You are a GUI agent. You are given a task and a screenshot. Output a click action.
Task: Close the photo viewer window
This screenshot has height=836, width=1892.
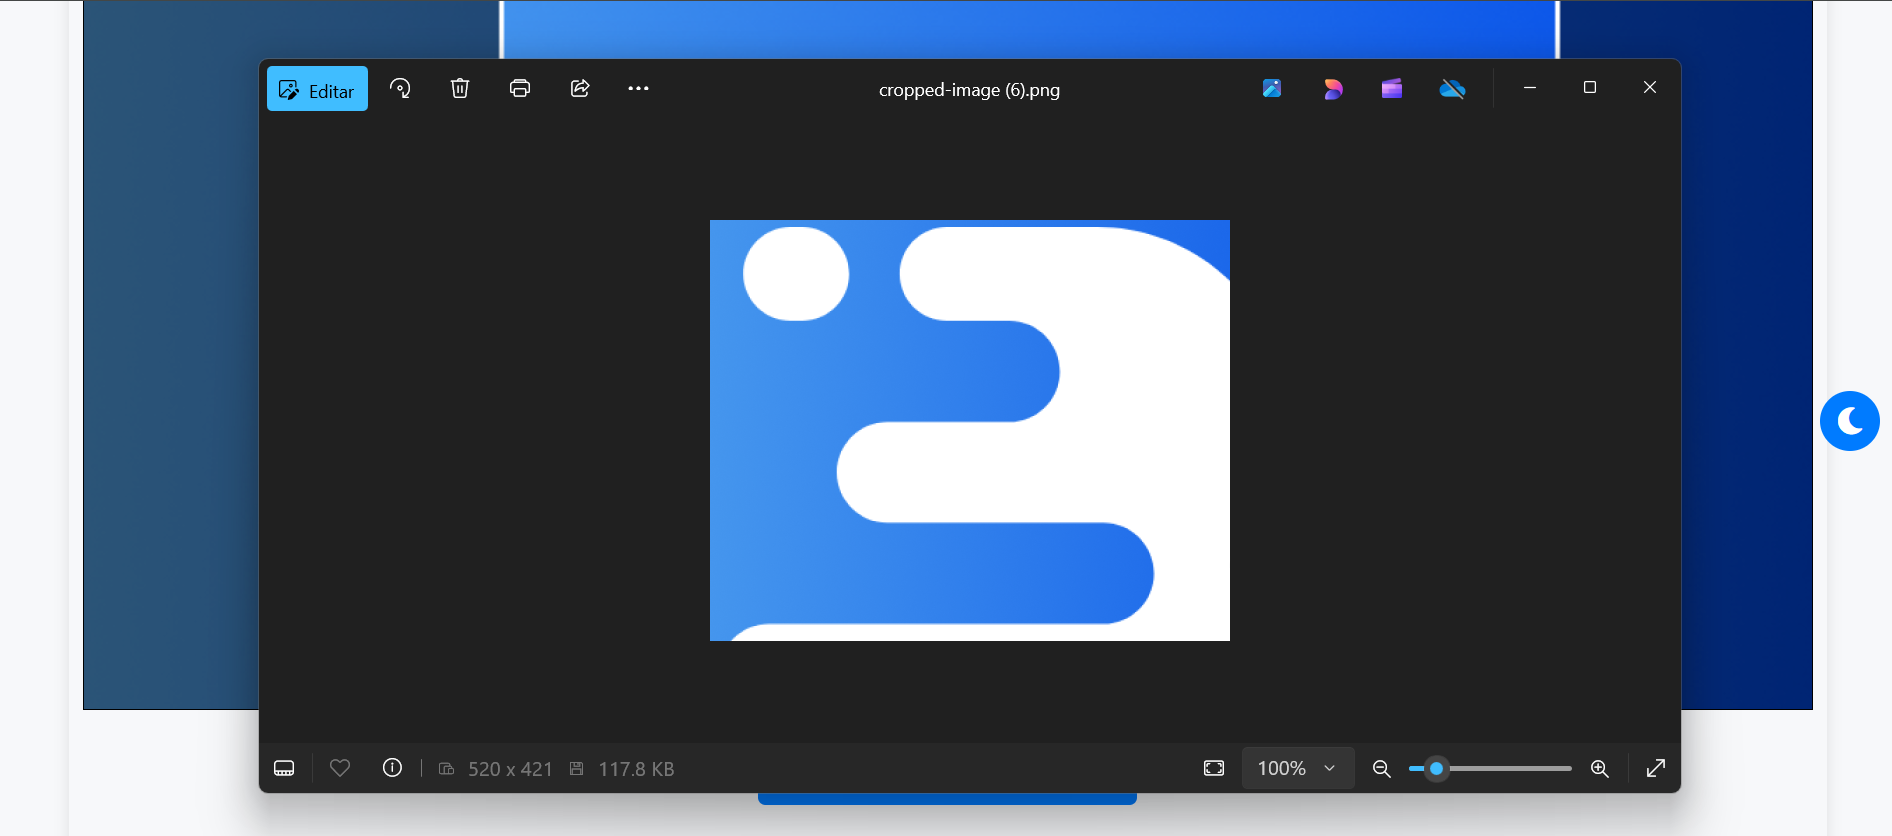pyautogui.click(x=1650, y=88)
